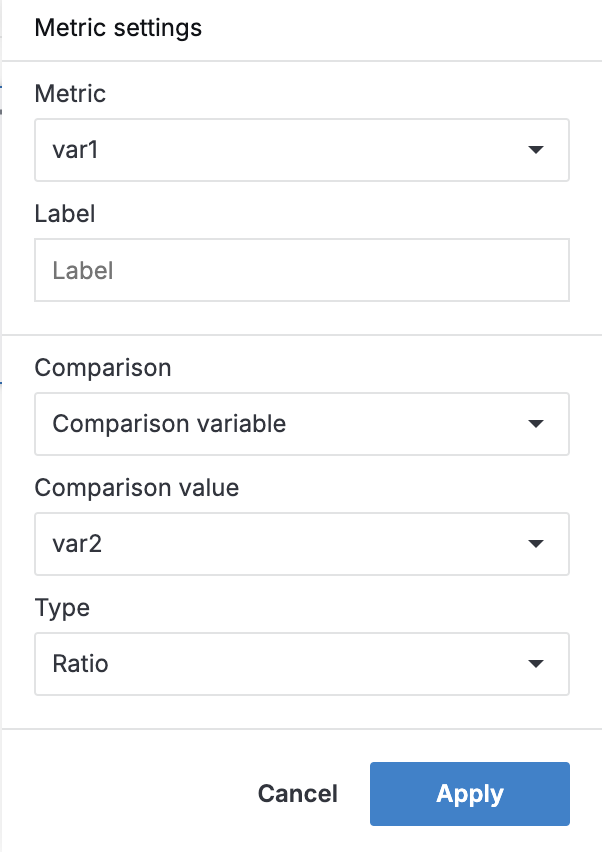Click the Type field label
This screenshot has width=602, height=852.
click(x=62, y=607)
